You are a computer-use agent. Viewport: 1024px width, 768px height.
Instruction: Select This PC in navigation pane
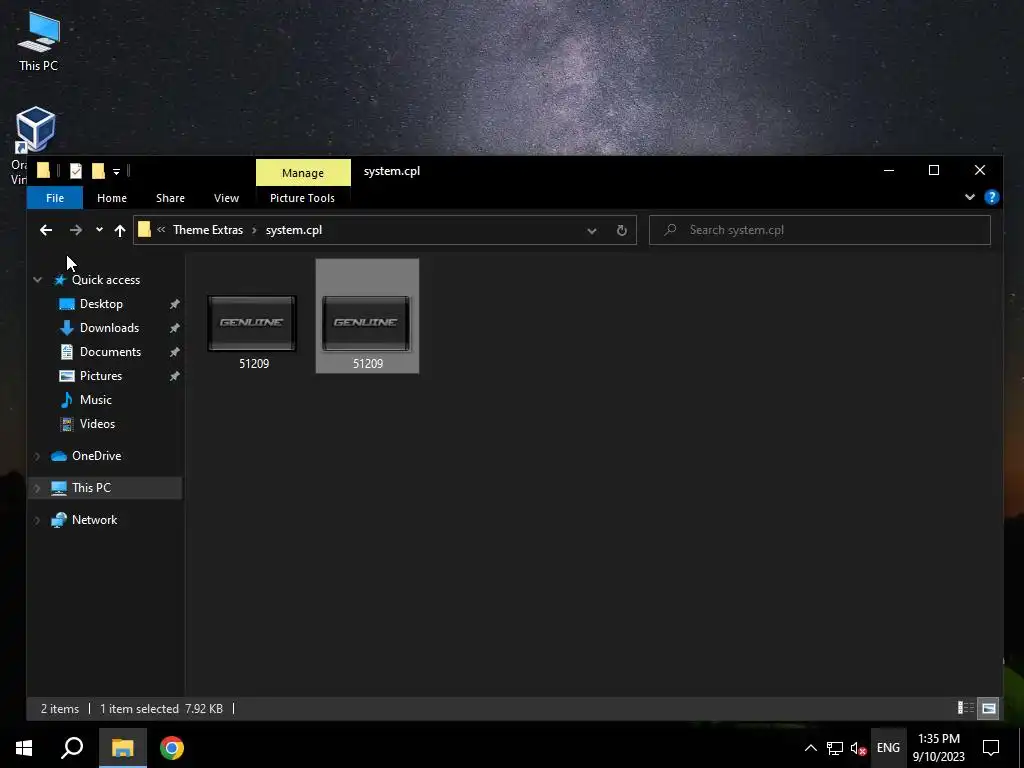pyautogui.click(x=91, y=488)
